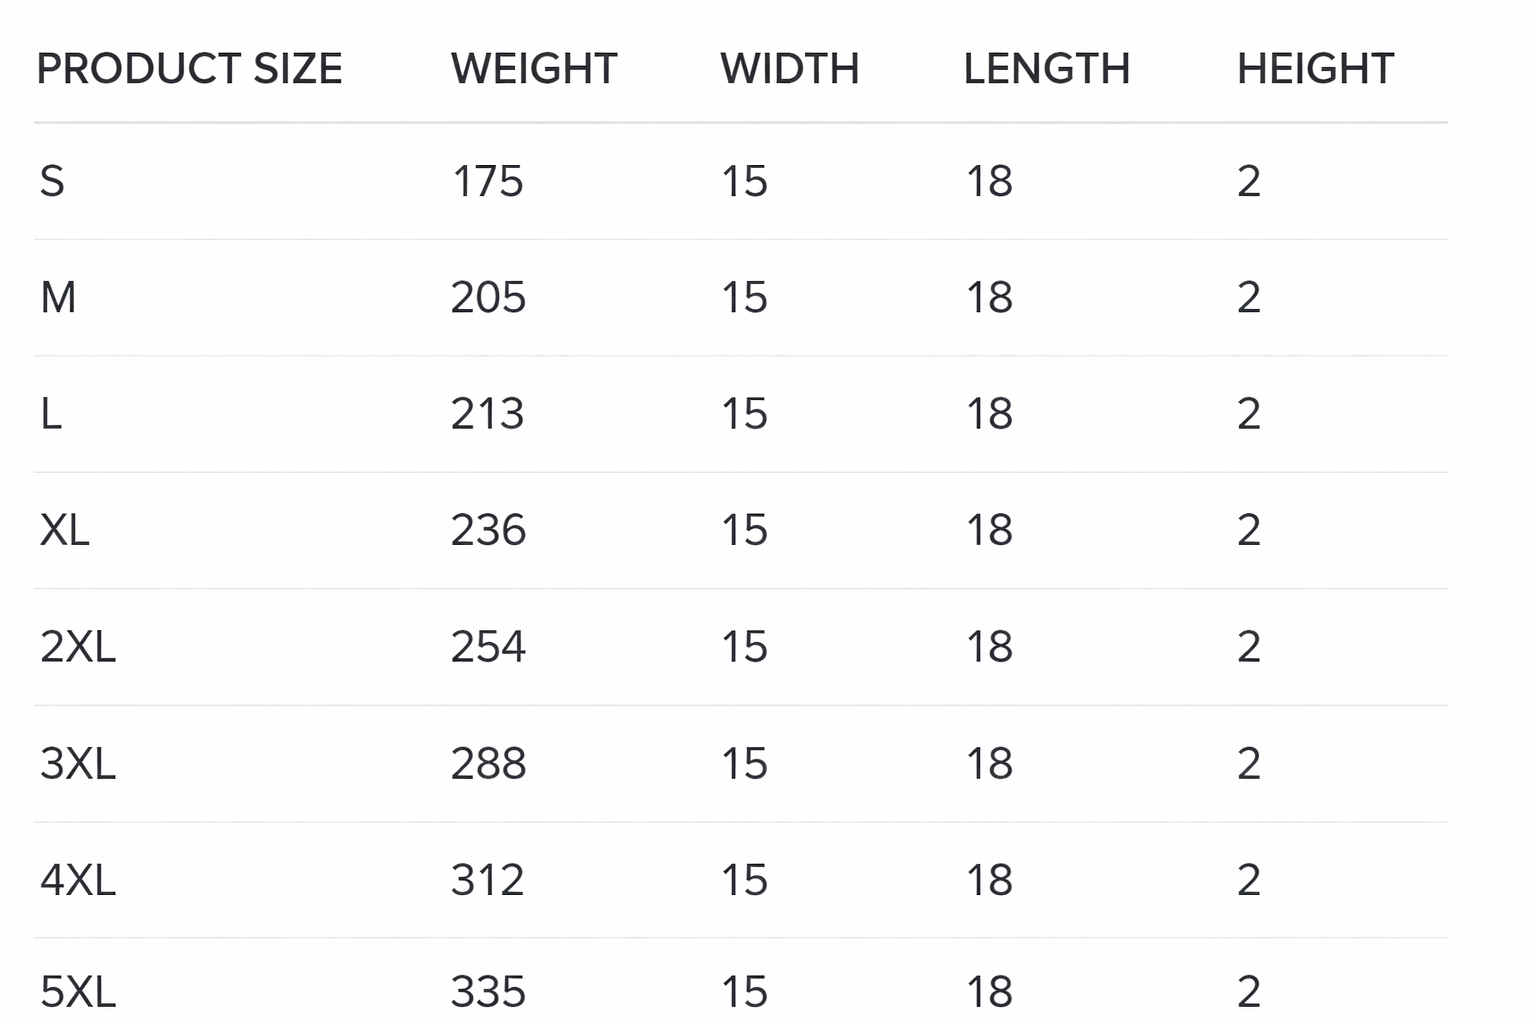
Task: Select the weight value 236
Action: [x=488, y=530]
